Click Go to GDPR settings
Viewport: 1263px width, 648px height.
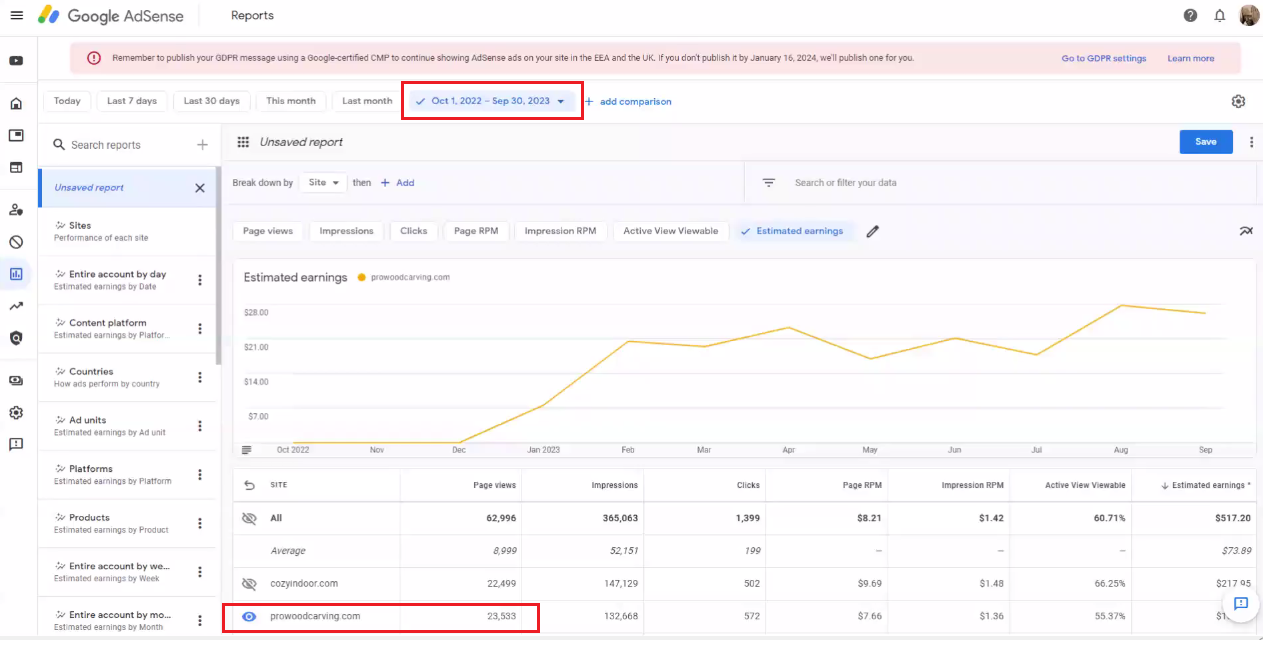[1104, 59]
